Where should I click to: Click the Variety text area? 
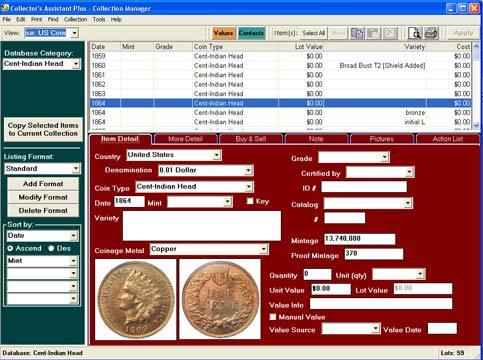202,226
